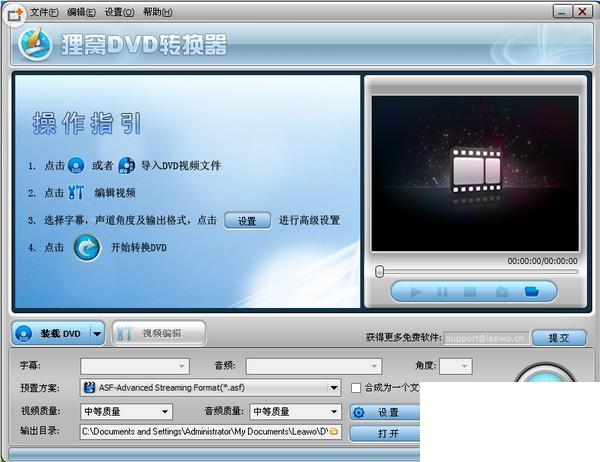The image size is (600, 462).
Task: Open the 预置方案 ASF format dropdown
Action: pyautogui.click(x=210, y=388)
